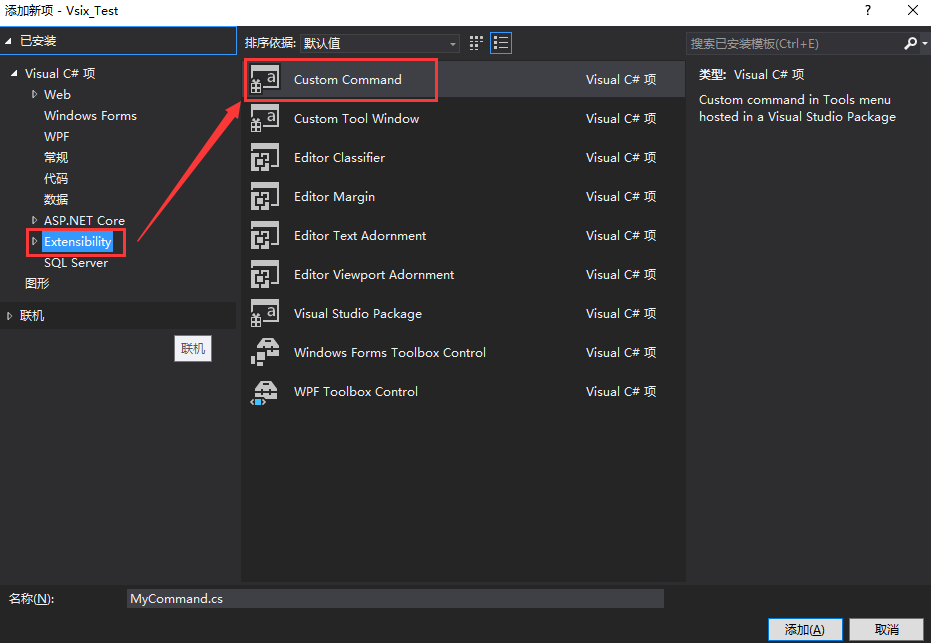931x643 pixels.
Task: Expand the Extensibility tree node
Action: tap(34, 241)
